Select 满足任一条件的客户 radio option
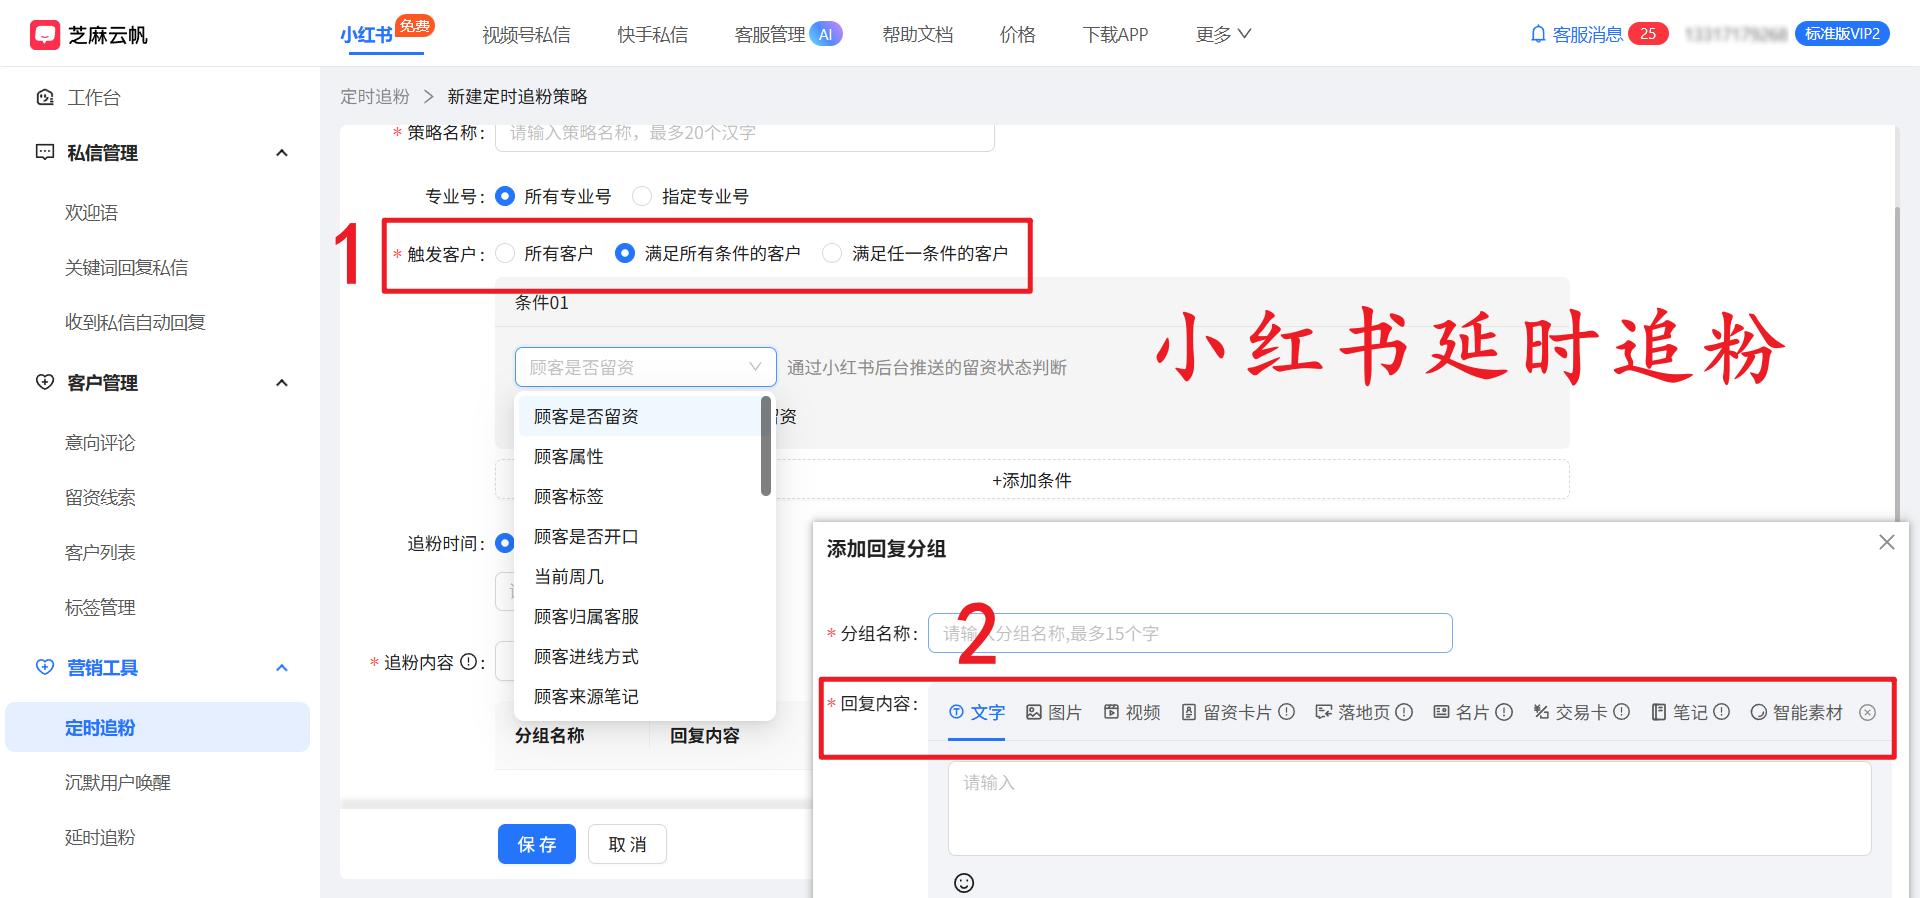The width and height of the screenshot is (1920, 898). coord(832,253)
